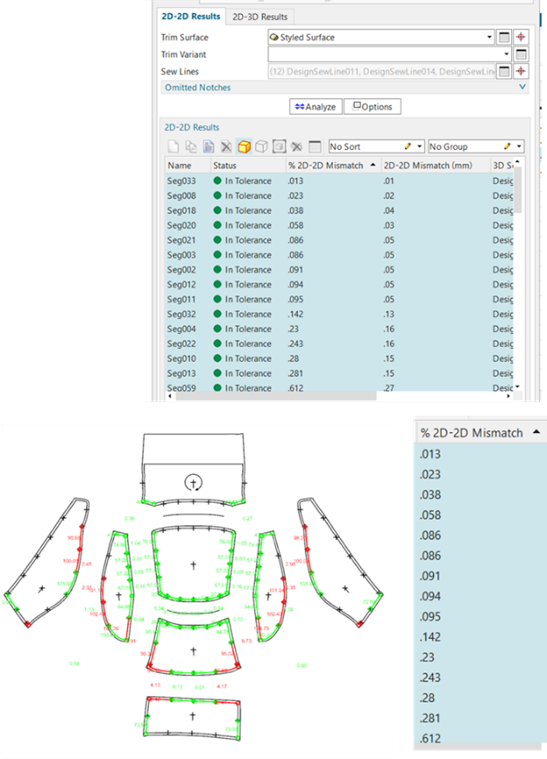
Task: Click the table icon beside Styled Surface
Action: (504, 37)
